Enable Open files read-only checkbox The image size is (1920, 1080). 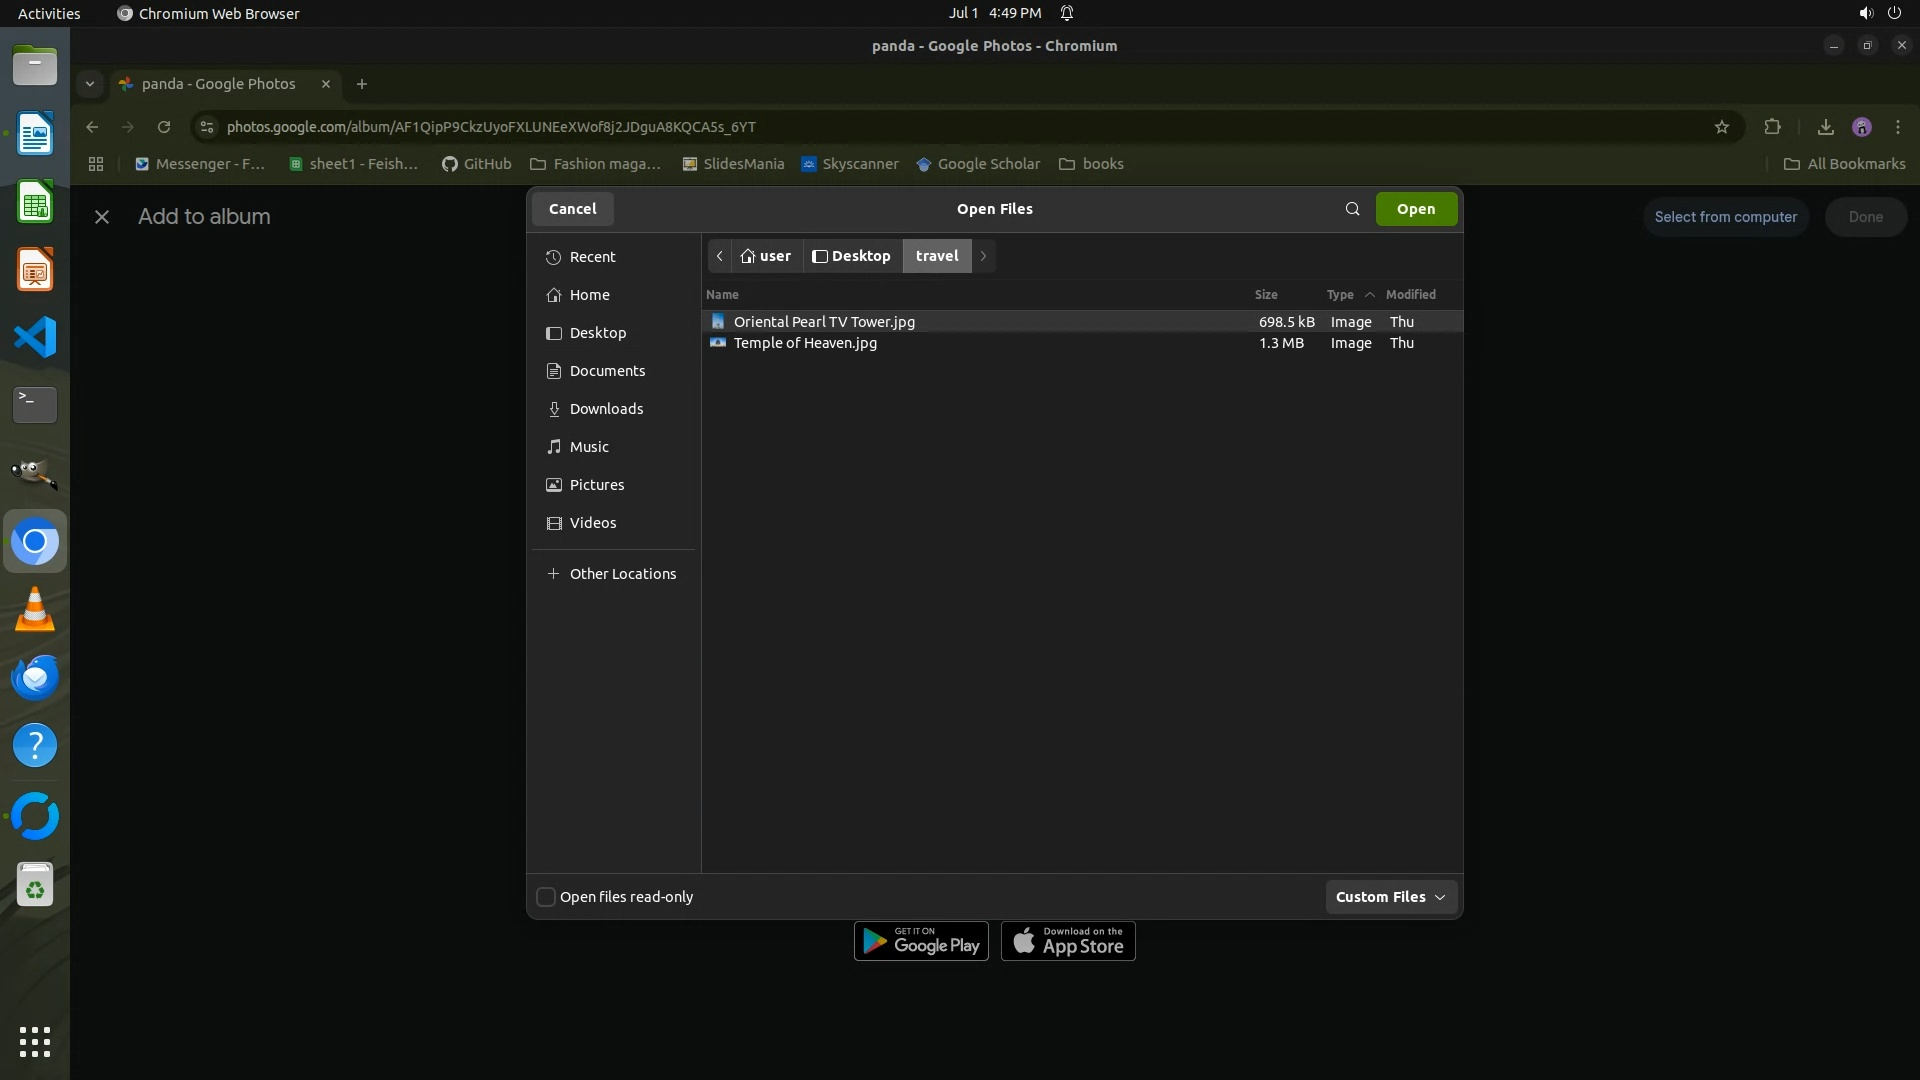(546, 897)
